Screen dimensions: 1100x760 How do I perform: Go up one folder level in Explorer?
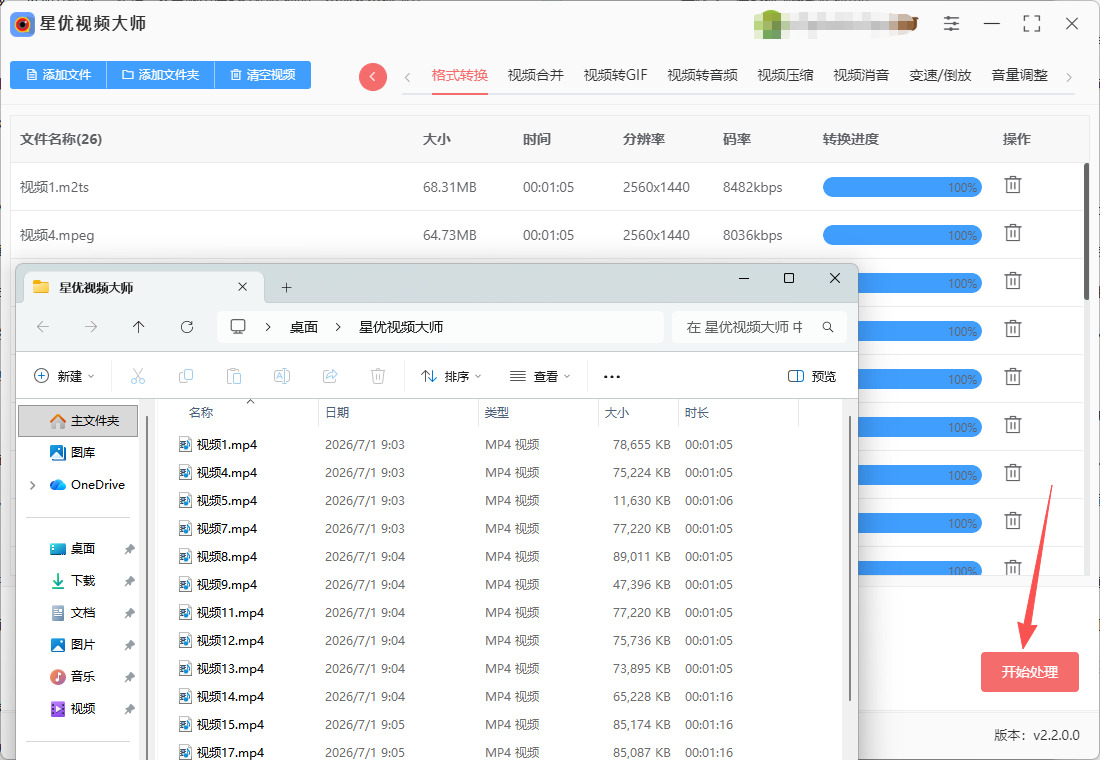(139, 327)
